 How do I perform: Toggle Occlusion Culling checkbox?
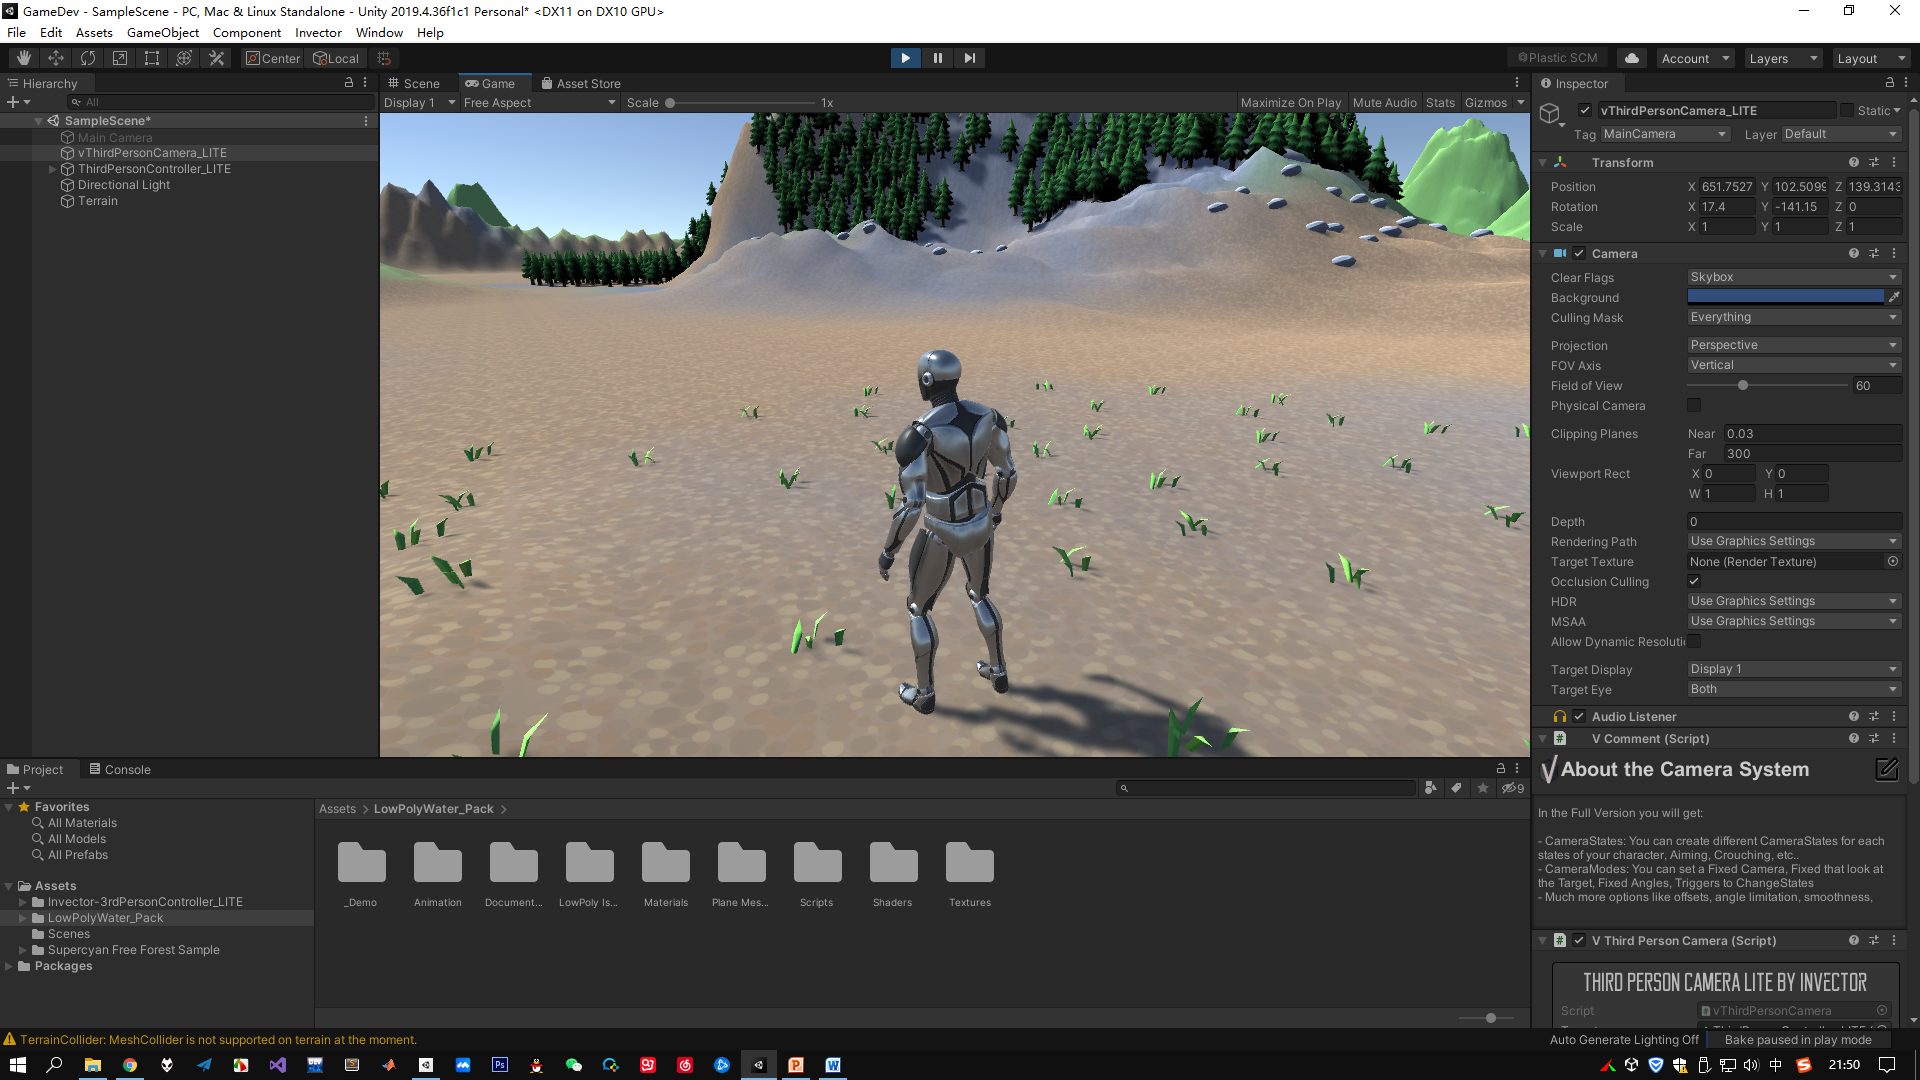click(x=1694, y=581)
